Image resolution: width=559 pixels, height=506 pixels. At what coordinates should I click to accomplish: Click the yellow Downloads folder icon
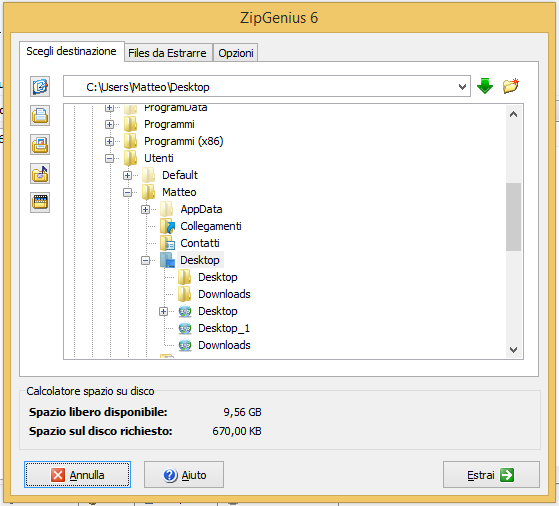pyautogui.click(x=185, y=294)
